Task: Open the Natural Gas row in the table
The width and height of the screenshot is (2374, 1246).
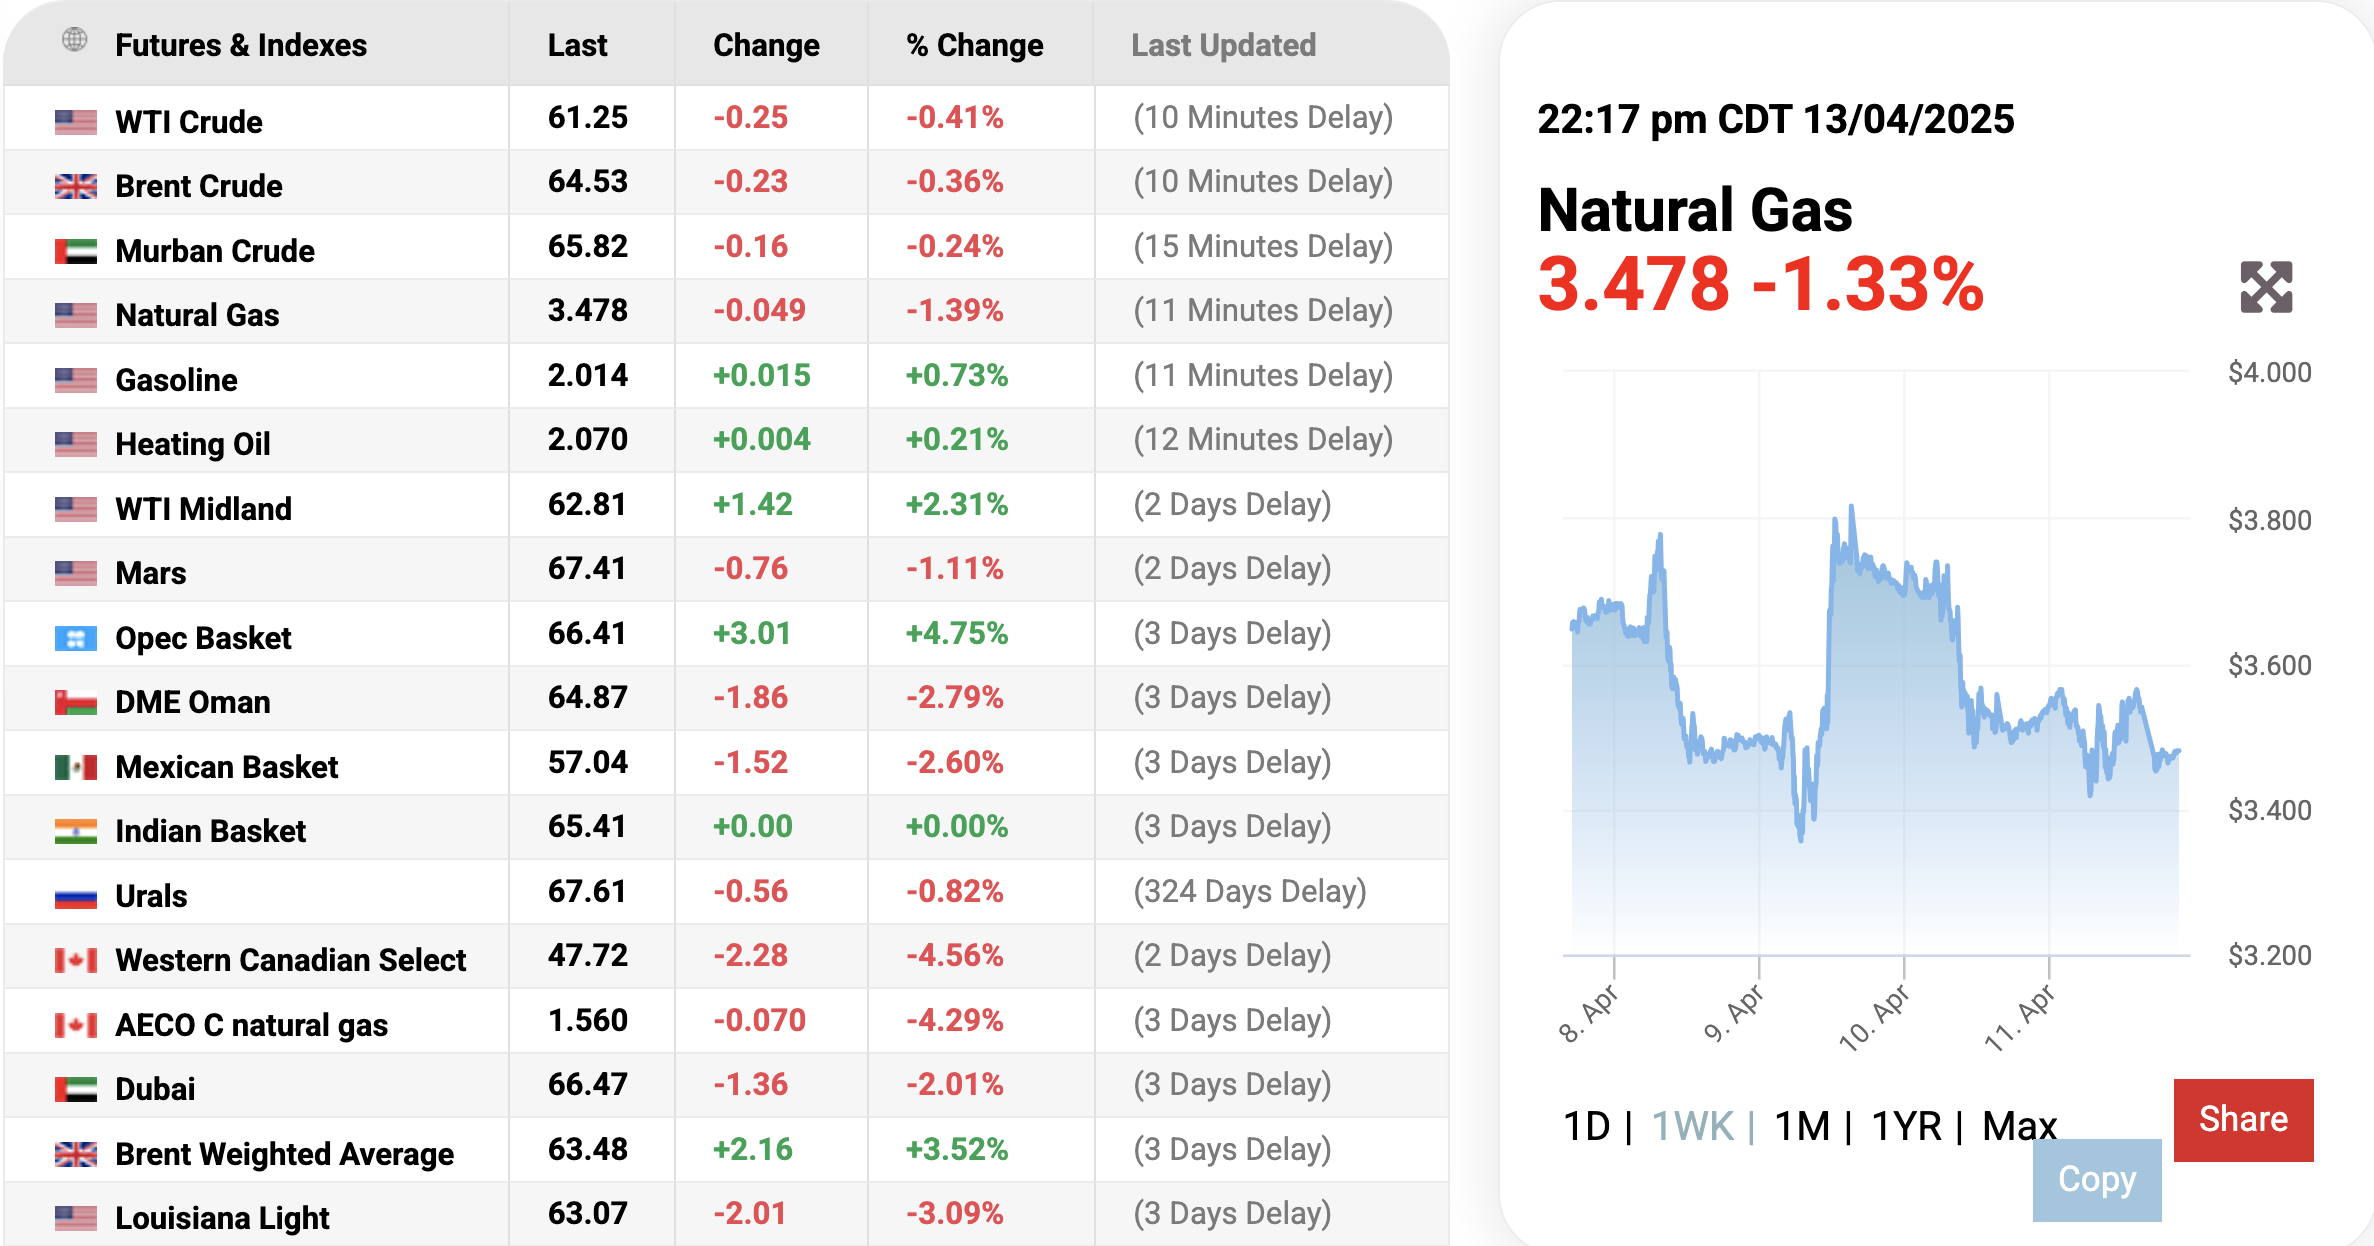Action: pyautogui.click(x=197, y=315)
